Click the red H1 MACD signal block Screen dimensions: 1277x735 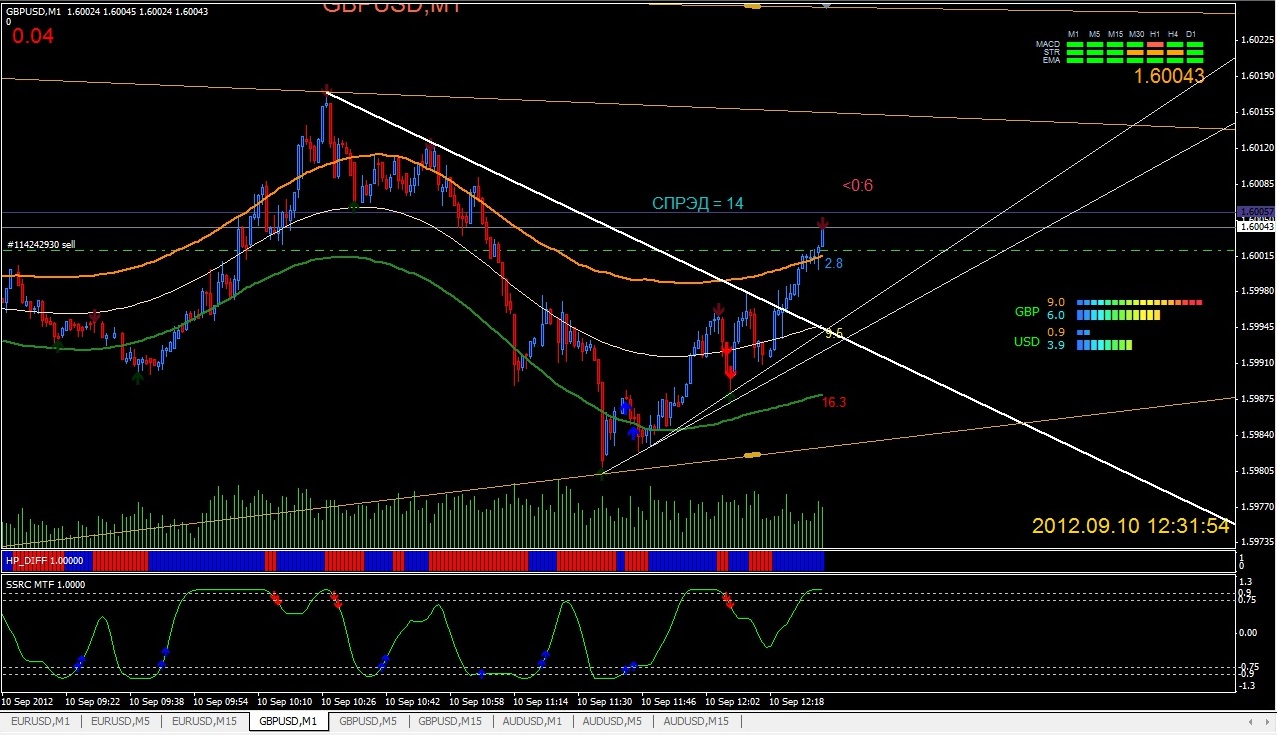coord(1155,44)
